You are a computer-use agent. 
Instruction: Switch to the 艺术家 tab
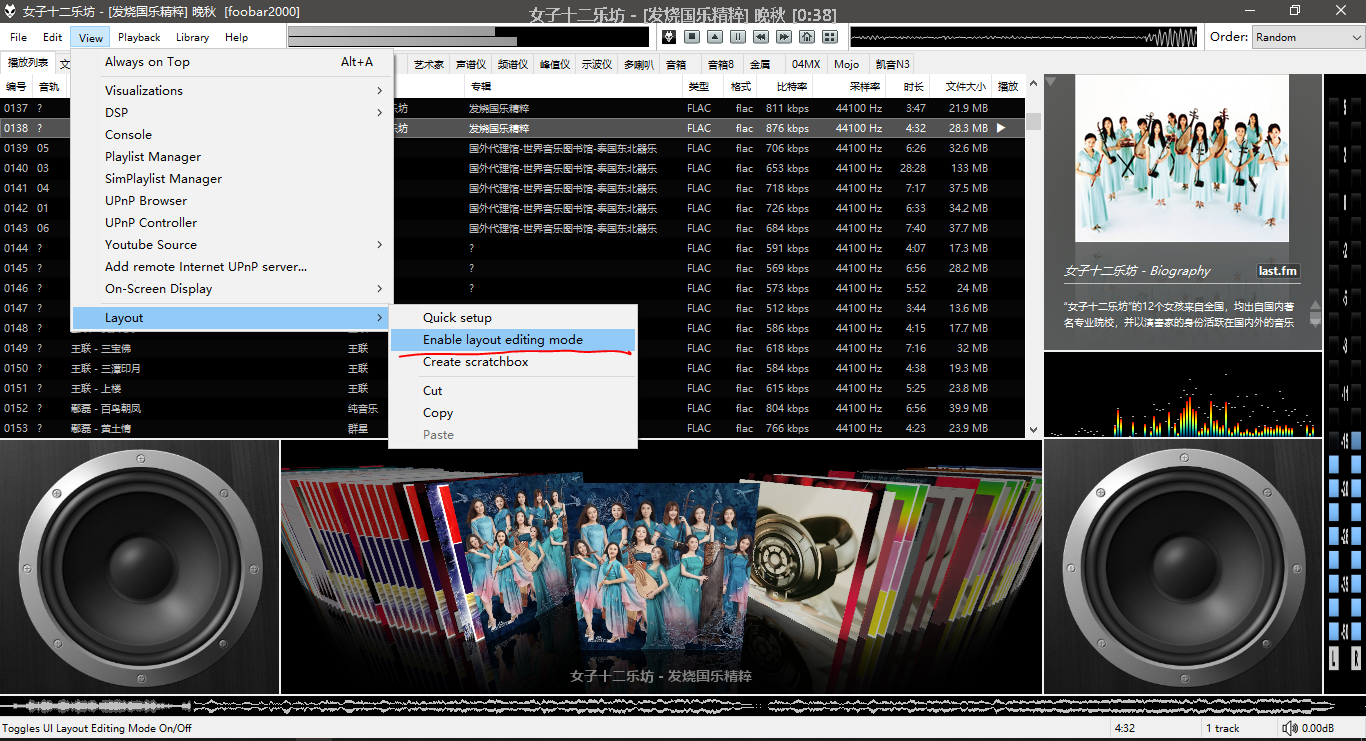click(x=429, y=64)
